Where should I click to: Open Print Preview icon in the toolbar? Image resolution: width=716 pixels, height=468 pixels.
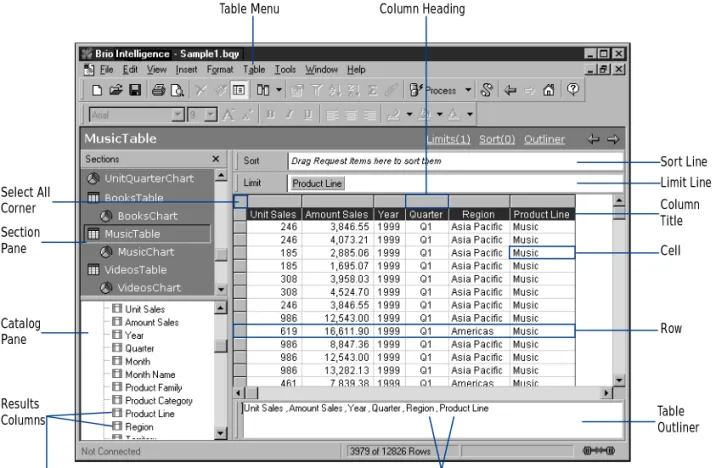177,90
